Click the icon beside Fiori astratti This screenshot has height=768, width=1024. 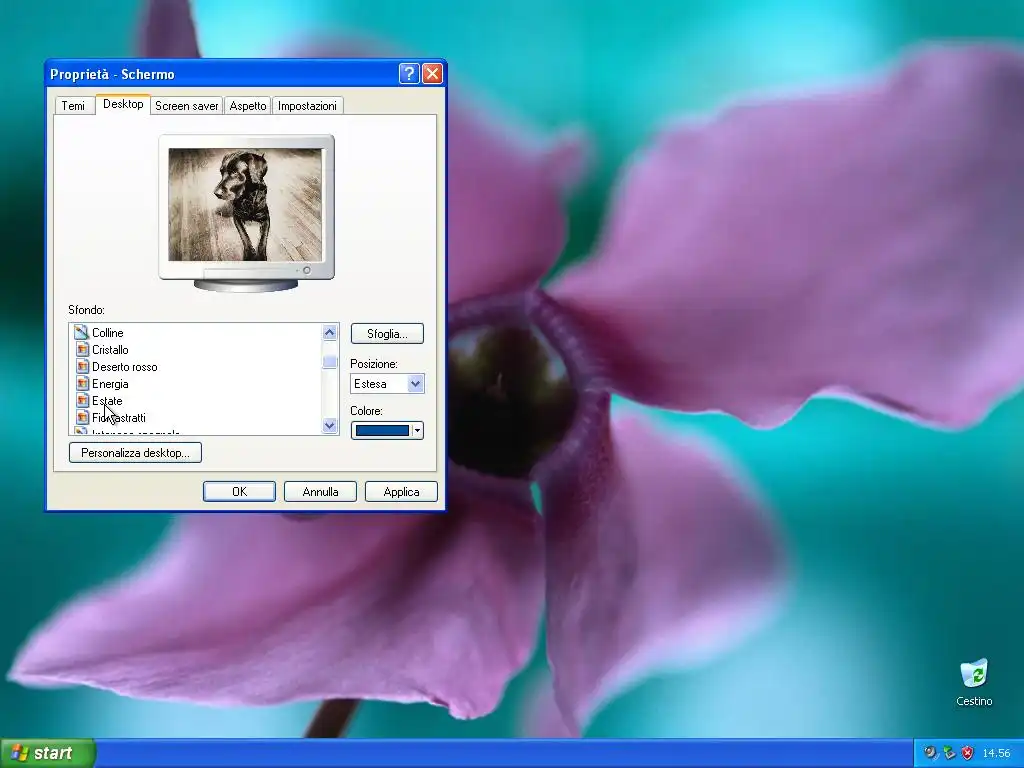pyautogui.click(x=82, y=417)
